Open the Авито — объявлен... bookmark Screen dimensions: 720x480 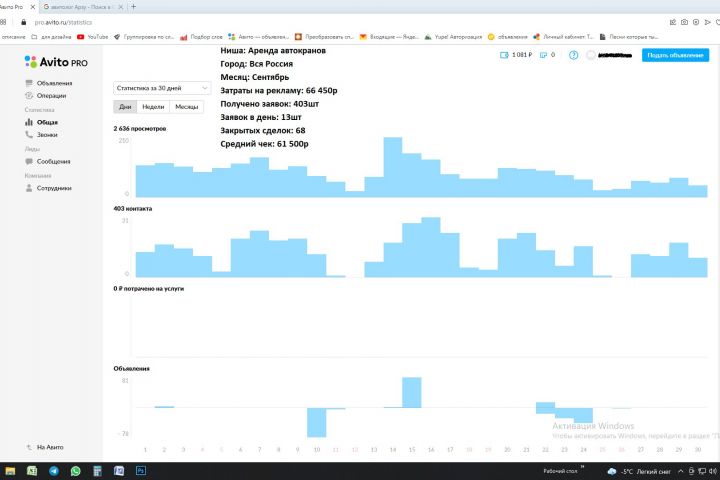coord(259,37)
